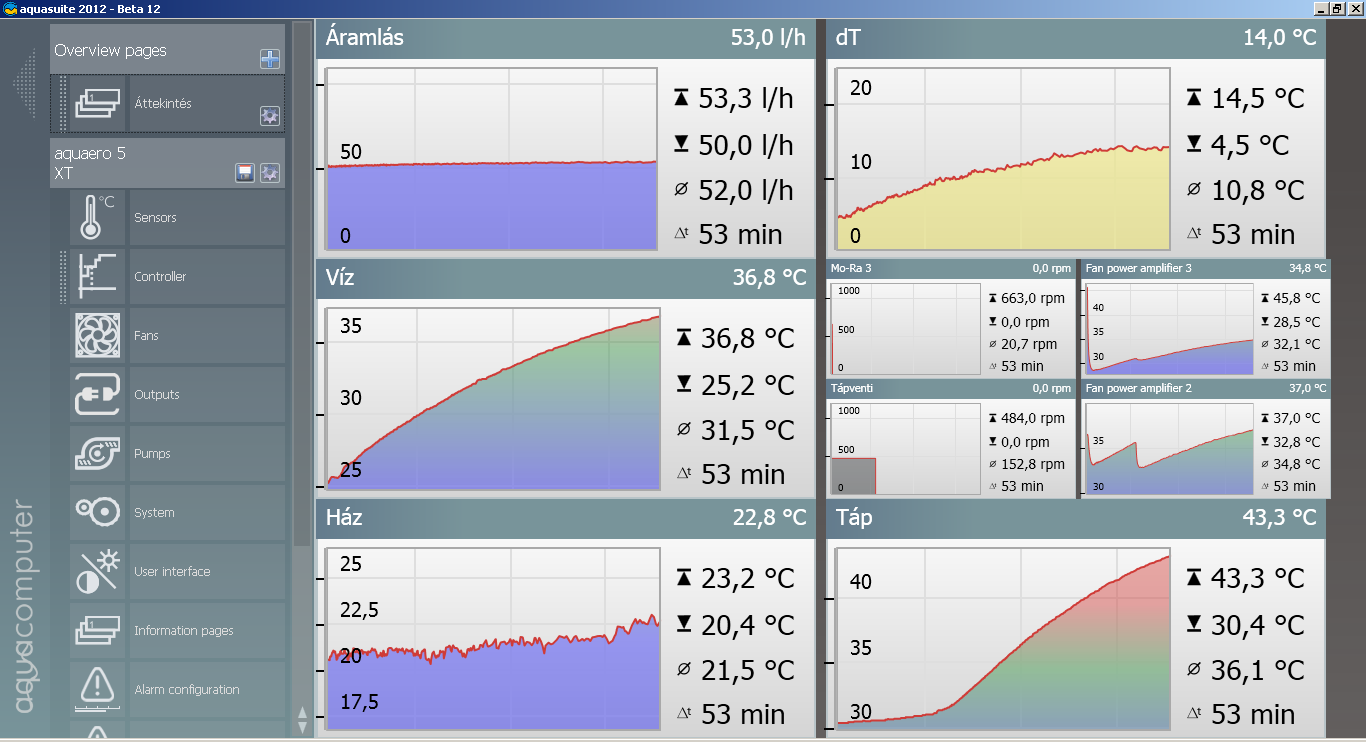Click the Tápventi average 152,8 rpm
This screenshot has width=1366, height=742.
(1032, 464)
